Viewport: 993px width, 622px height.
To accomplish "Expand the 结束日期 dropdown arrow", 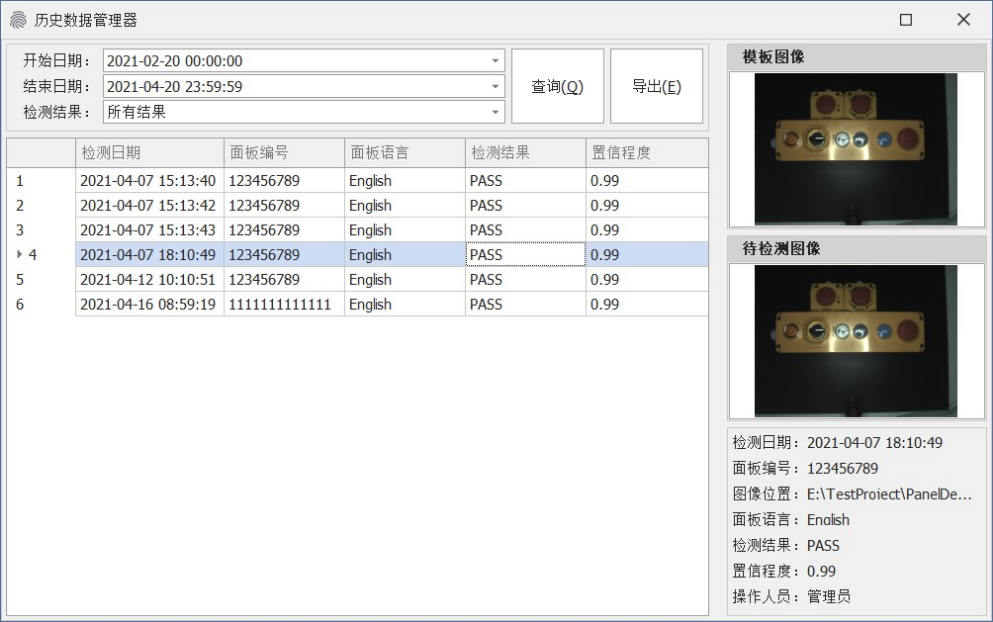I will (x=494, y=87).
